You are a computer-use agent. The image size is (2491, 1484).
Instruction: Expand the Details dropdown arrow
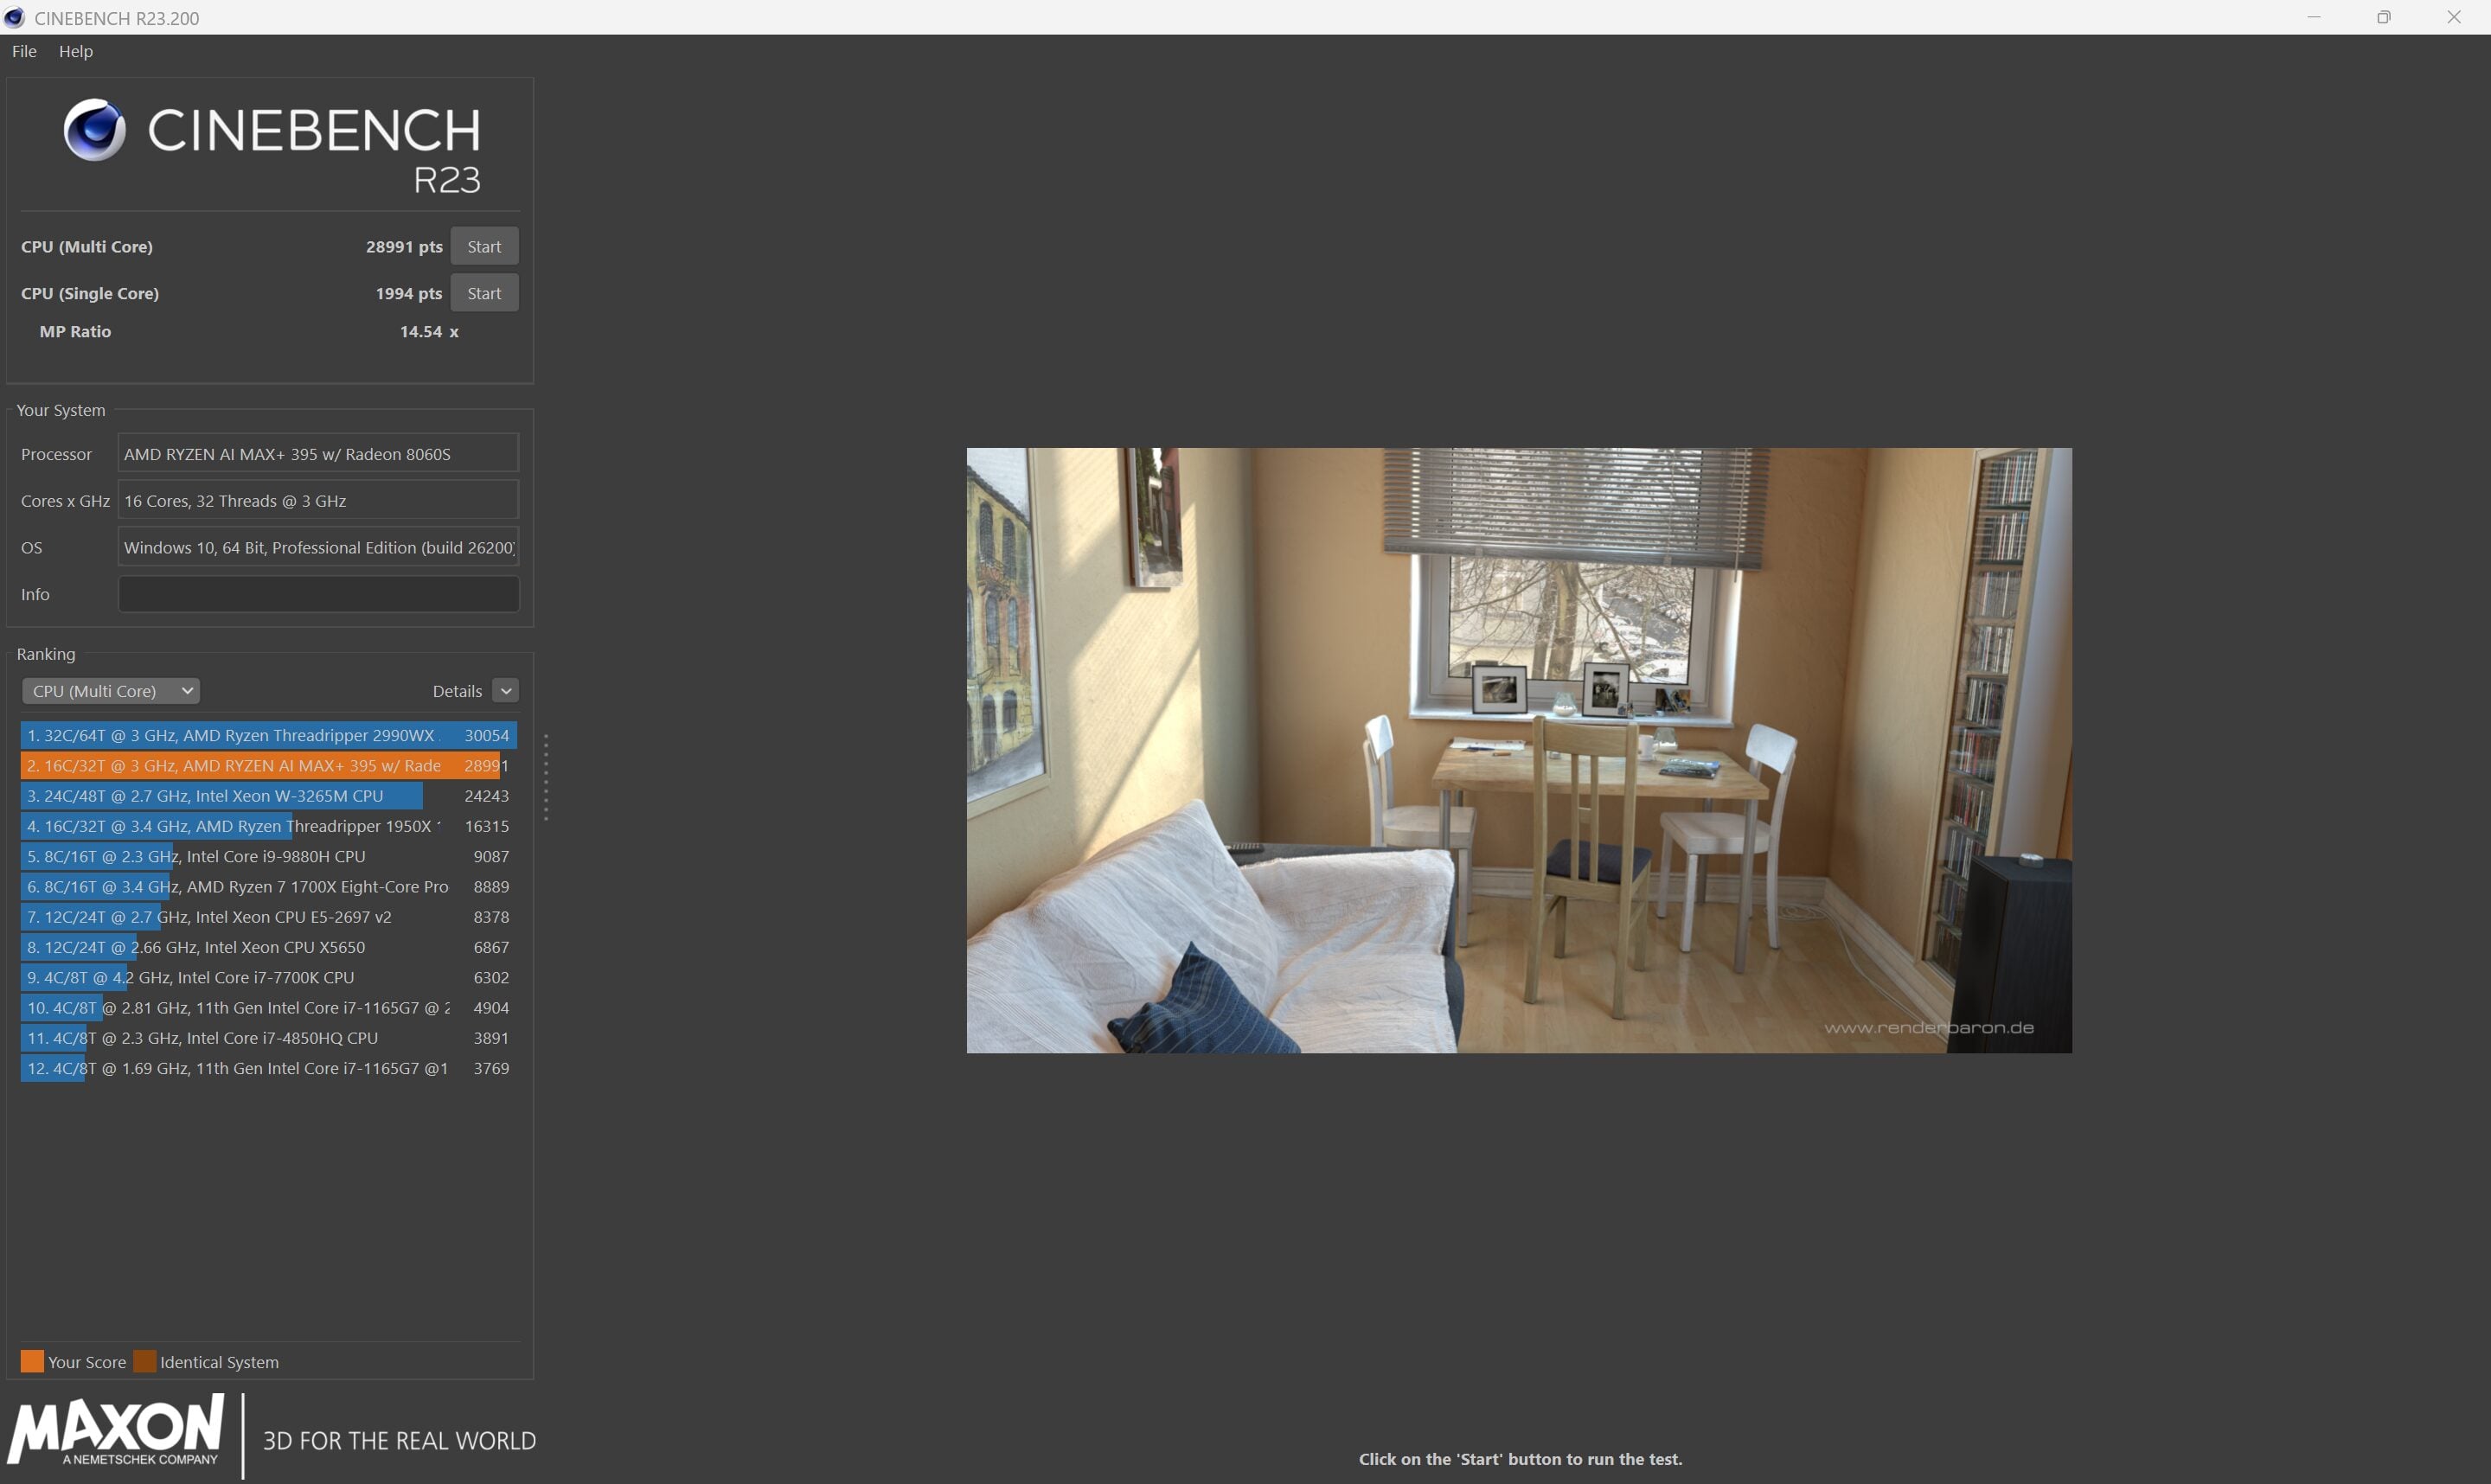tap(505, 691)
